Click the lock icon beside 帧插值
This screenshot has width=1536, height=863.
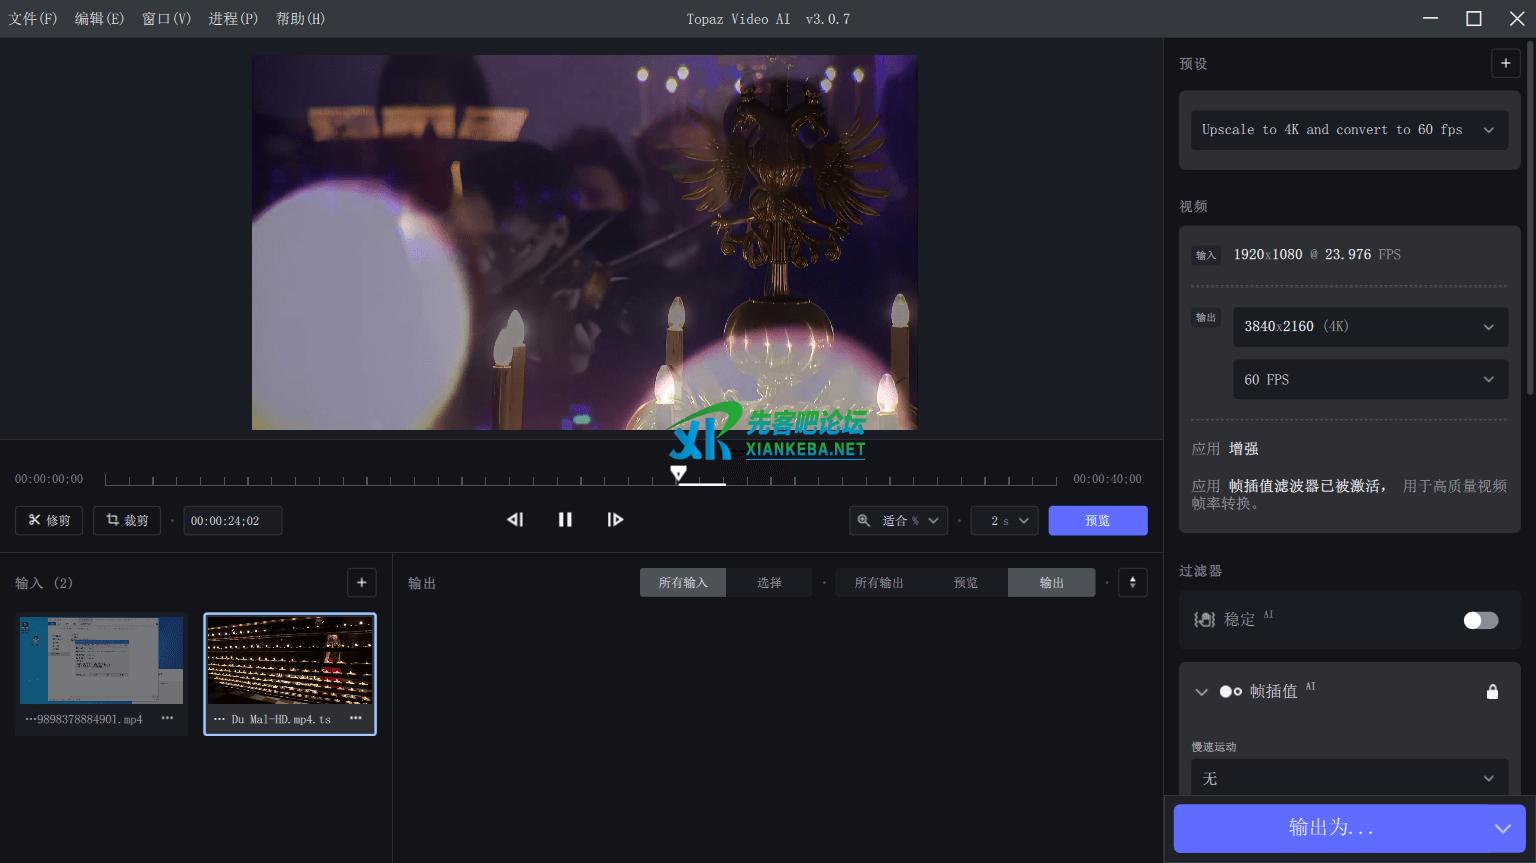click(x=1492, y=692)
